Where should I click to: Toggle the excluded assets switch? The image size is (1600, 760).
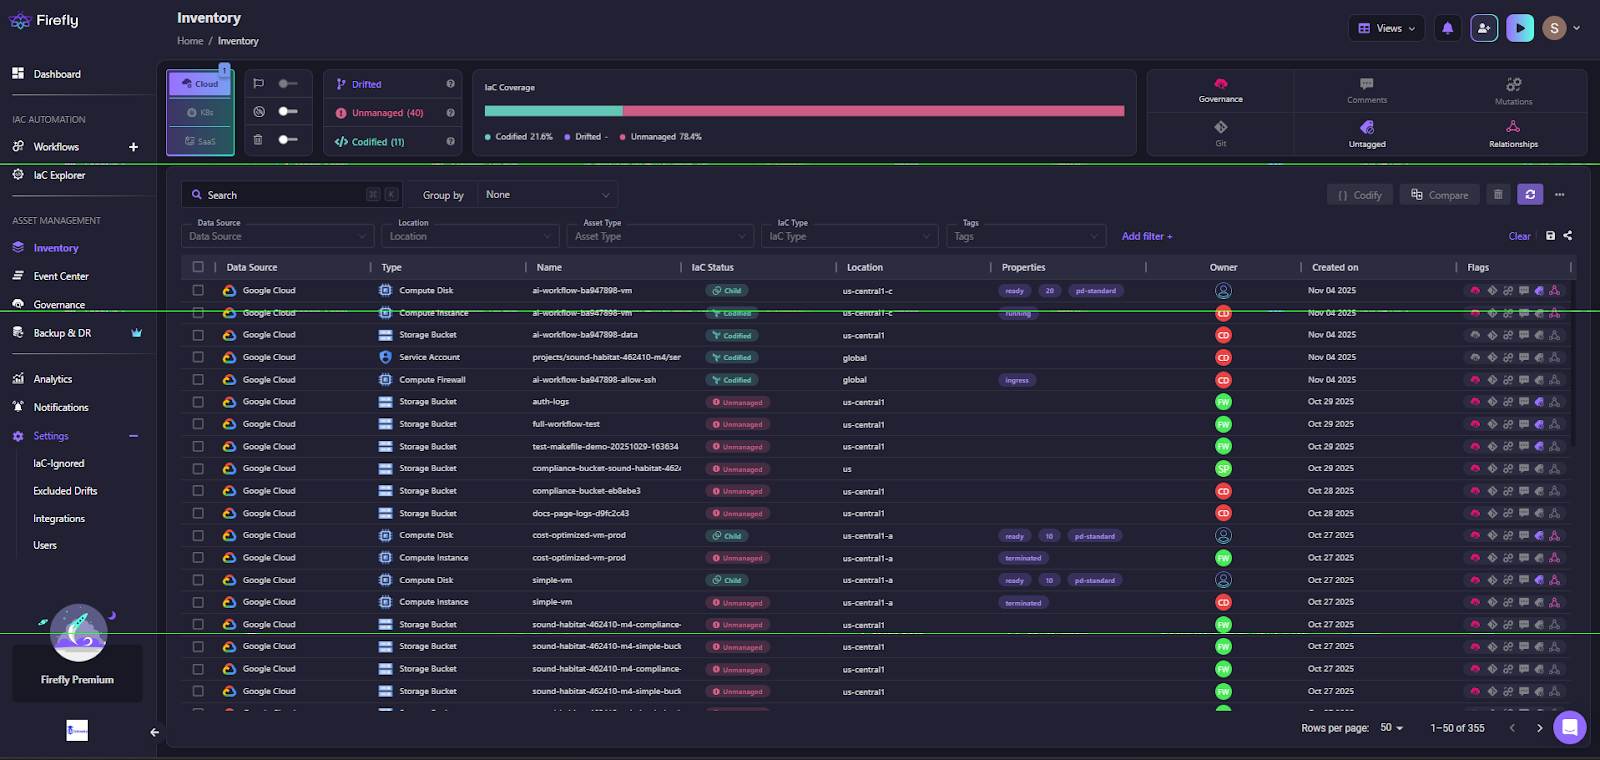(288, 111)
